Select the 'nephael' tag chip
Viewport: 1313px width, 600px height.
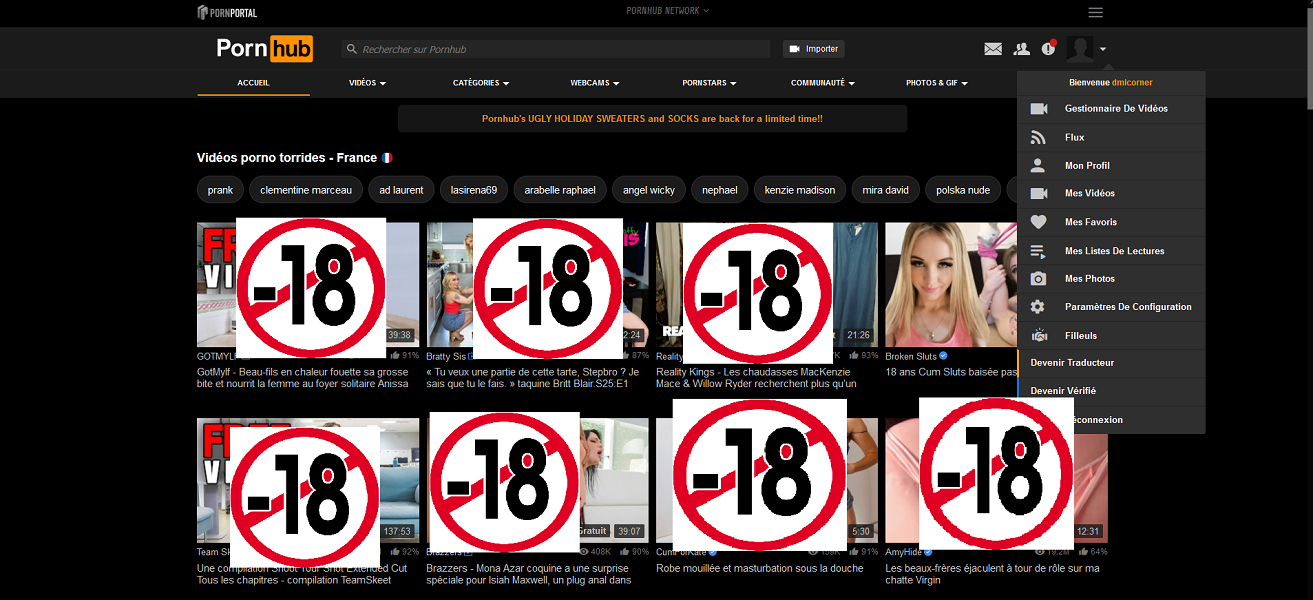(720, 190)
